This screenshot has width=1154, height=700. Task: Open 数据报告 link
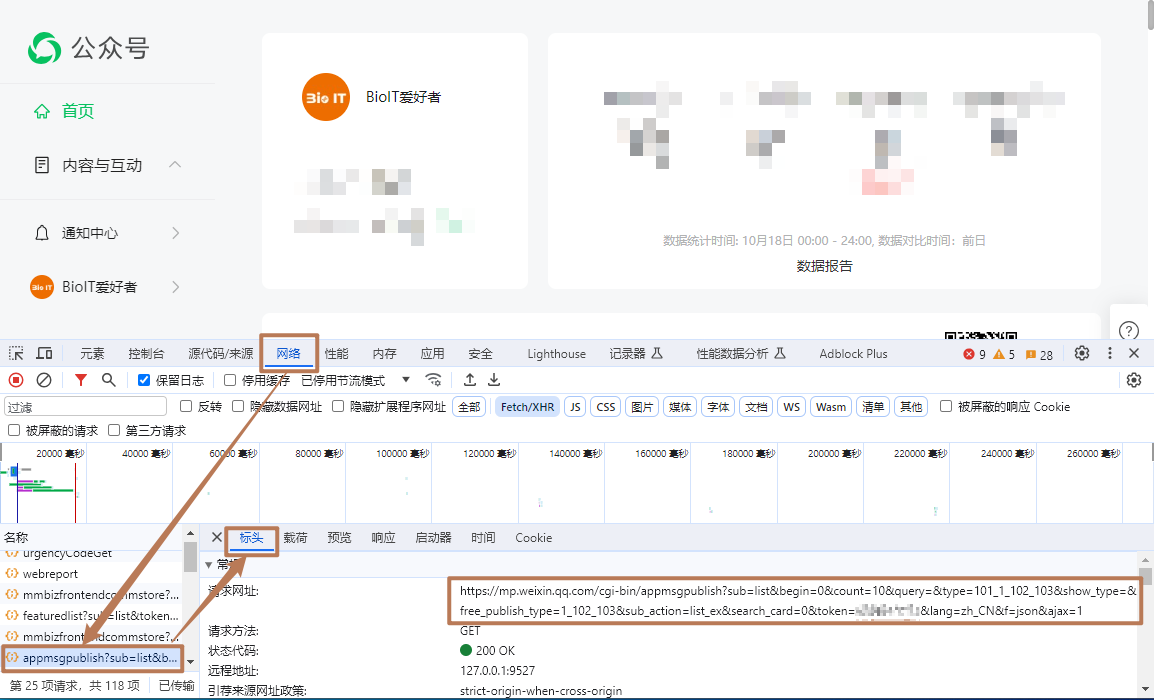824,266
